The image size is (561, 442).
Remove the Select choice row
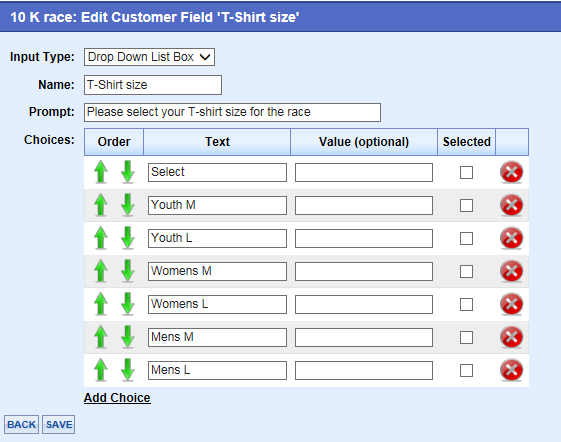(x=511, y=172)
